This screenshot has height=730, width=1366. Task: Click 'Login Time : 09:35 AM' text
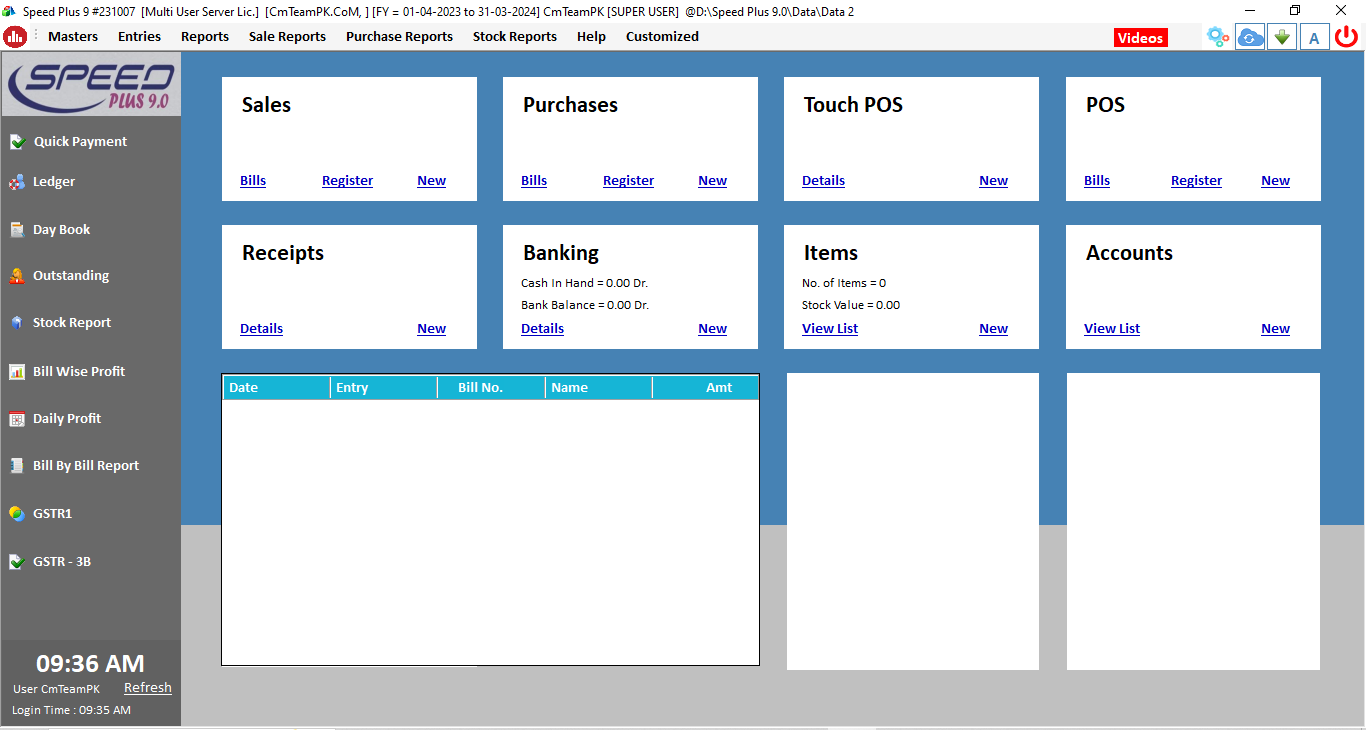pos(71,711)
